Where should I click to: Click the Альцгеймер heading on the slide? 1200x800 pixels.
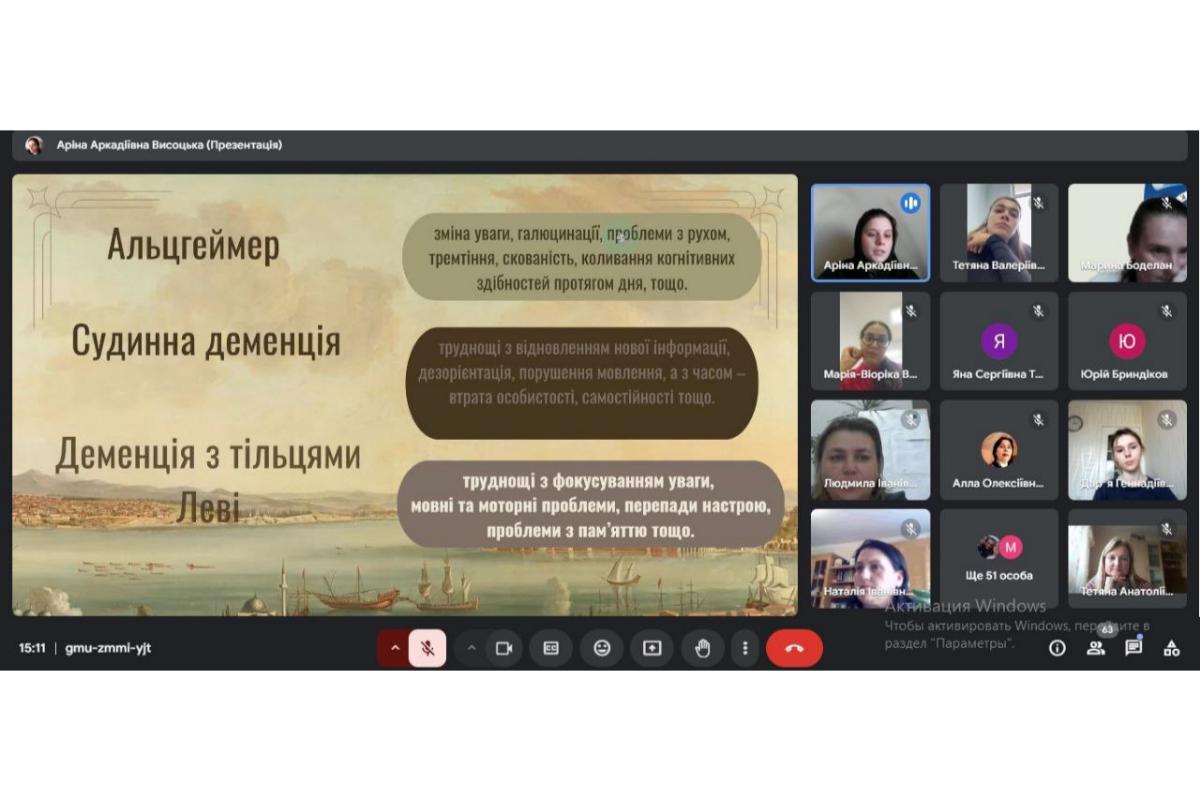(193, 245)
